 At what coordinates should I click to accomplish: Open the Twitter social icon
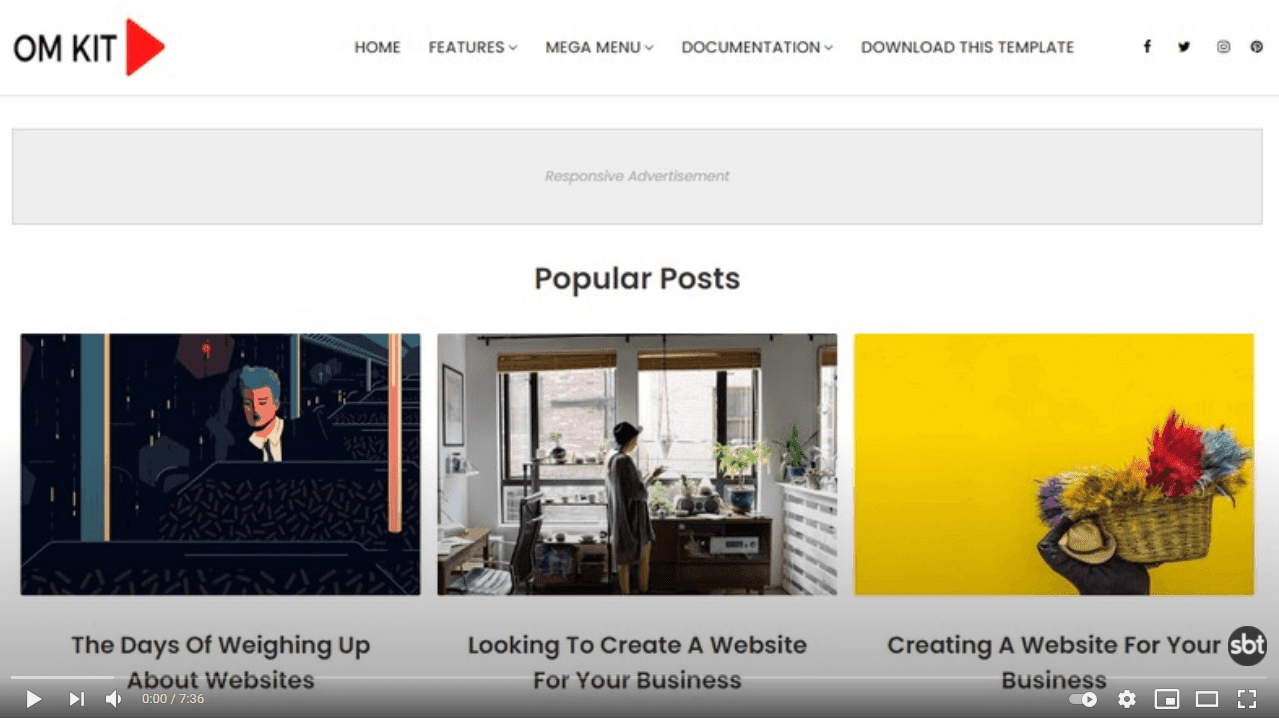[x=1184, y=47]
